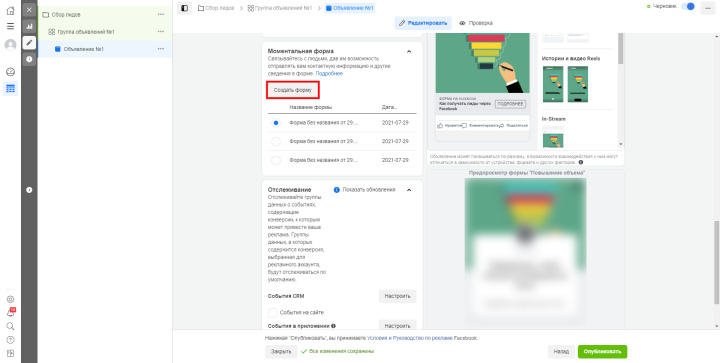Open the search magnifier icon
This screenshot has width=720, height=363.
click(x=10, y=326)
